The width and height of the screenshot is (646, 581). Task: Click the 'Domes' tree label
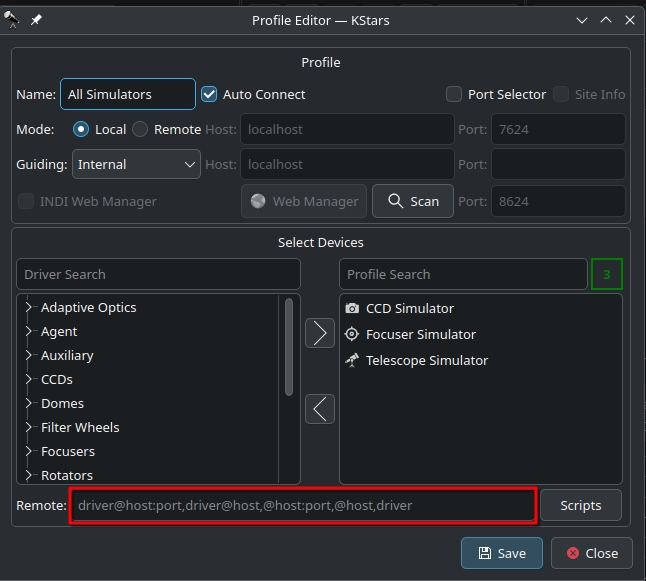click(x=62, y=403)
